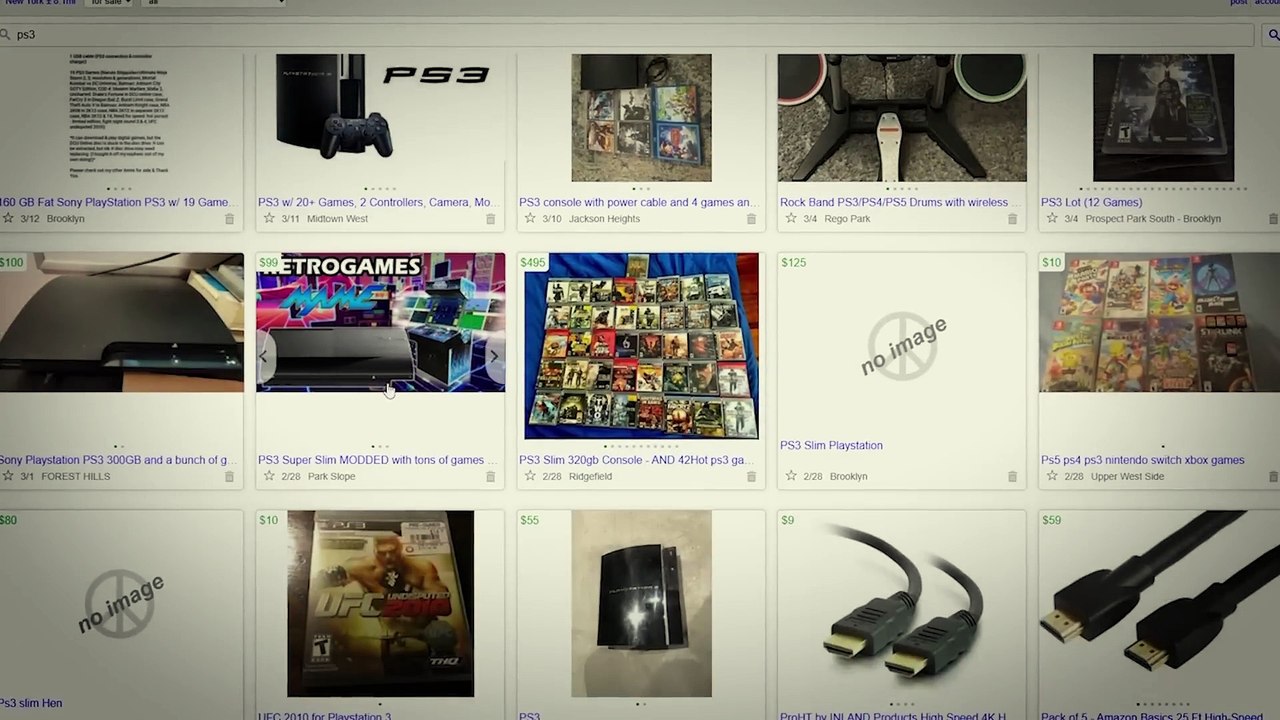Image resolution: width=1280 pixels, height=720 pixels.
Task: Click 'Prospect Park South - Brooklyn' location text
Action: pos(1153,219)
